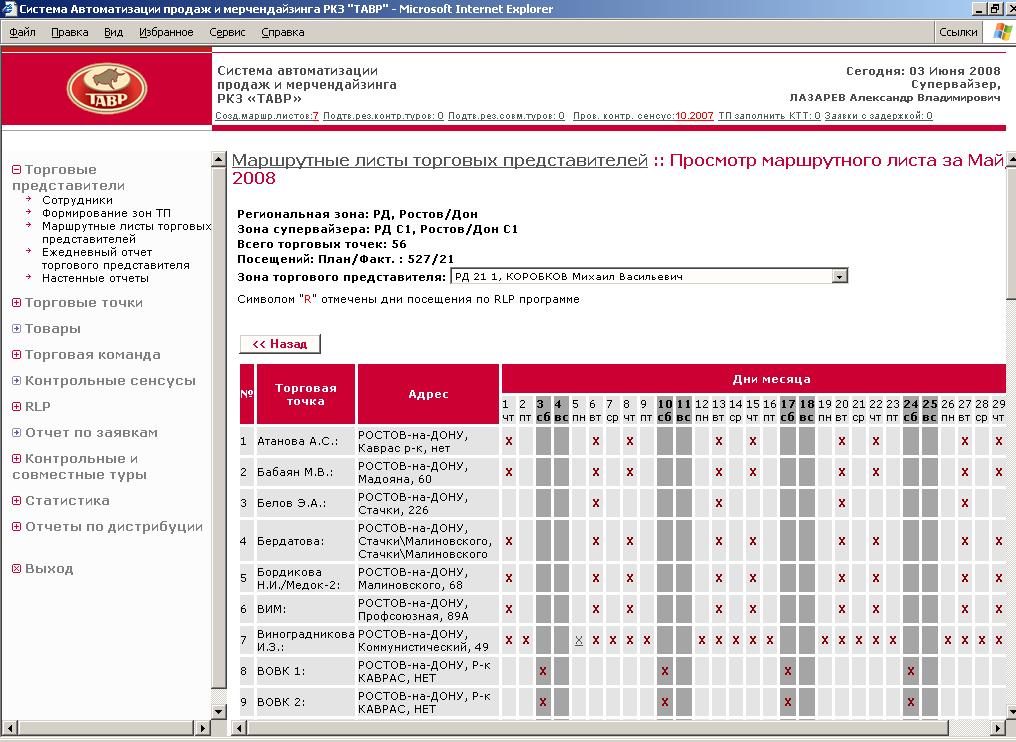Click the Адрес column header
Image resolution: width=1016 pixels, height=742 pixels.
[x=428, y=394]
